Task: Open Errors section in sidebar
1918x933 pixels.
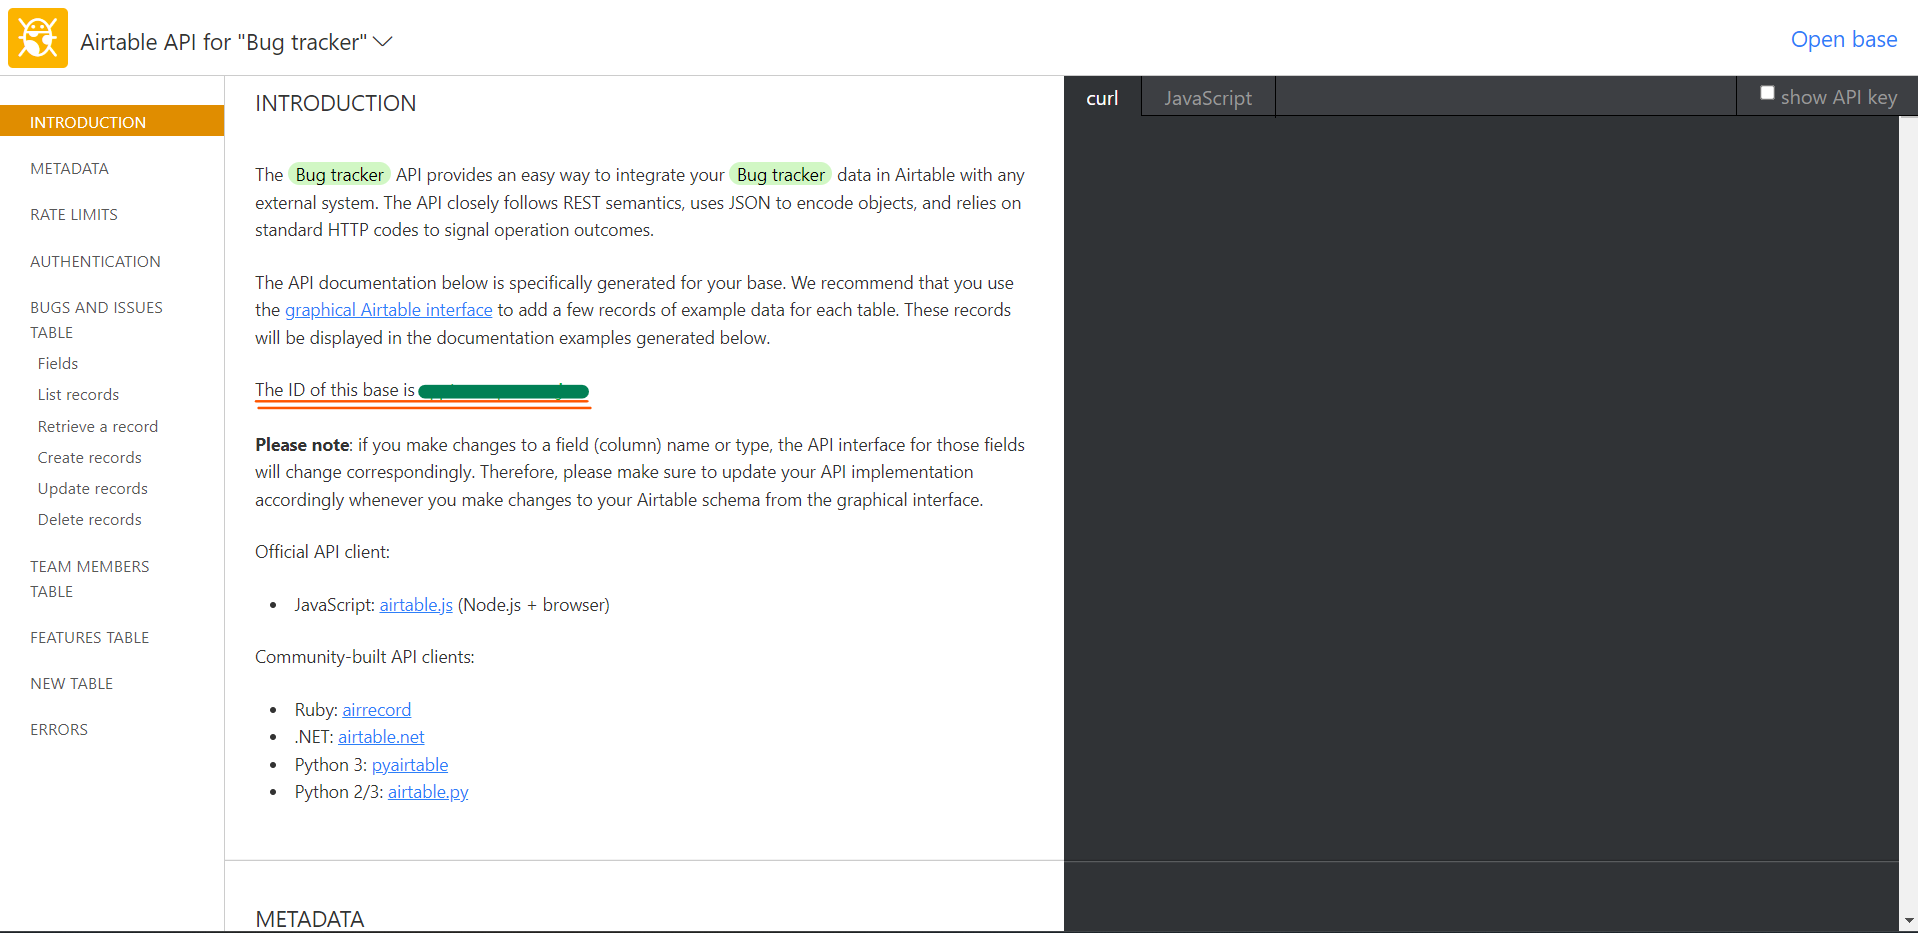Action: point(59,729)
